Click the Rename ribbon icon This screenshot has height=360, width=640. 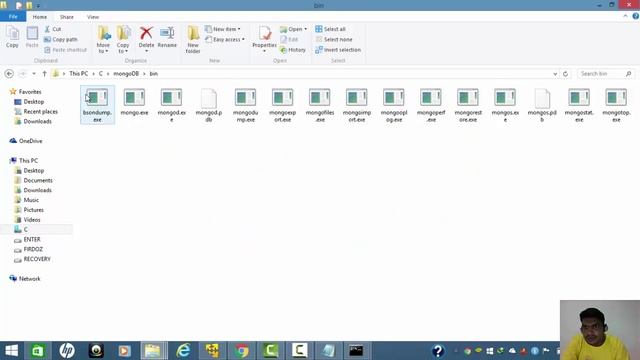[167, 37]
